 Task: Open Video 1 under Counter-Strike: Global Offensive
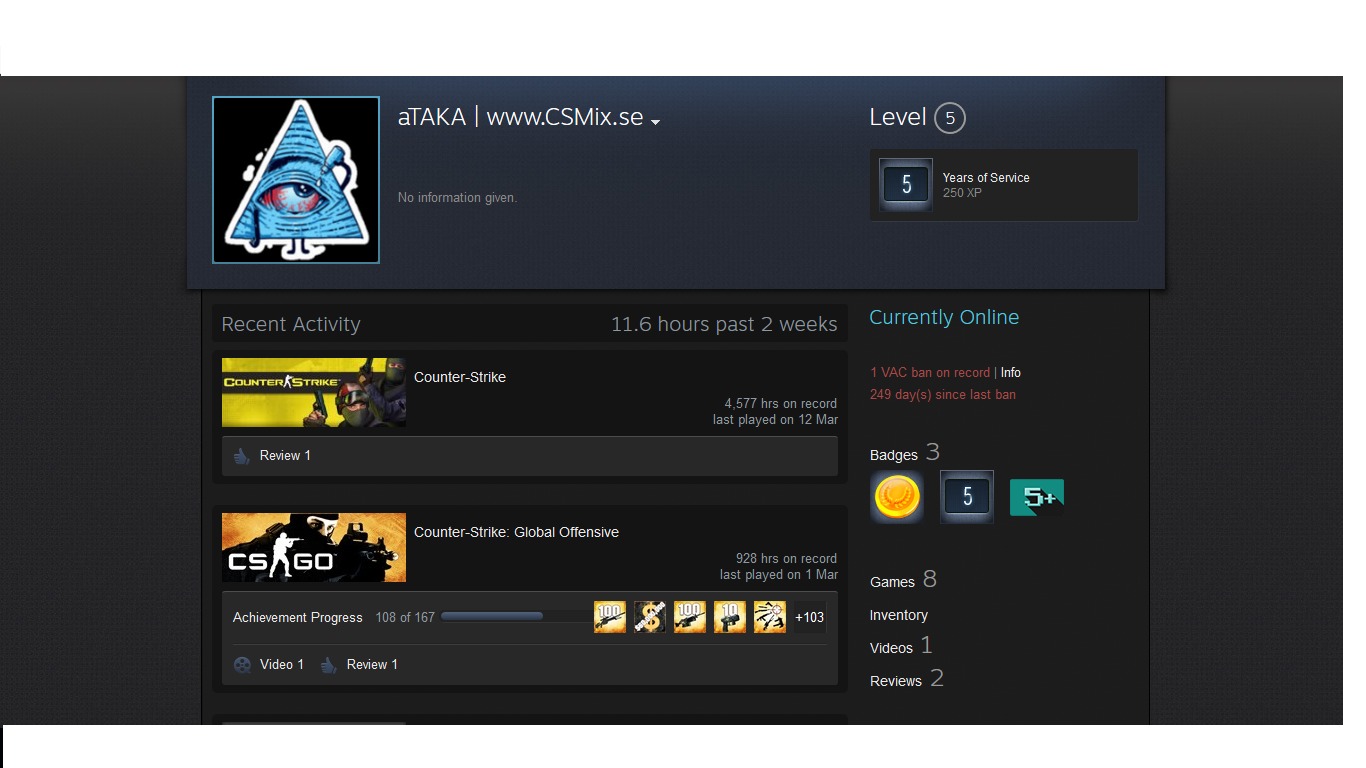(282, 664)
